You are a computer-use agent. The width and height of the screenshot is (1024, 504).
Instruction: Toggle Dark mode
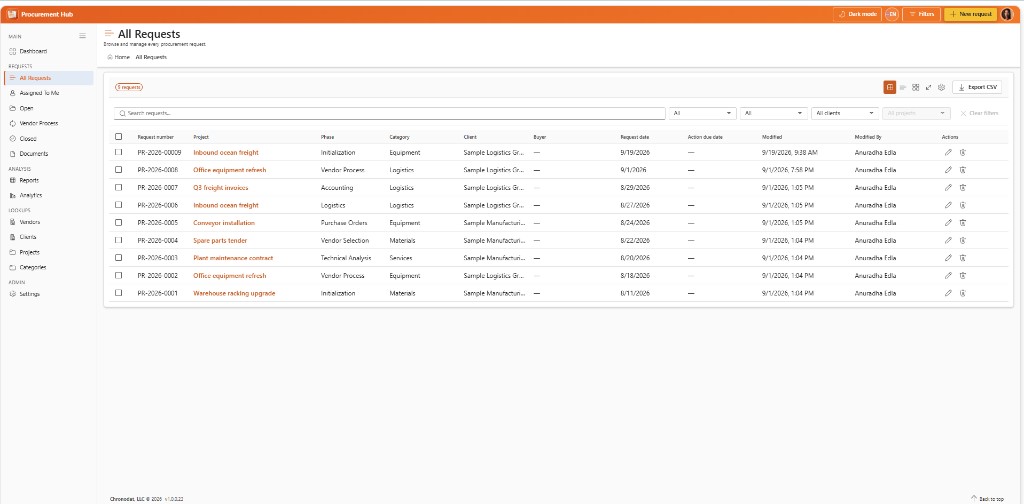[x=857, y=14]
